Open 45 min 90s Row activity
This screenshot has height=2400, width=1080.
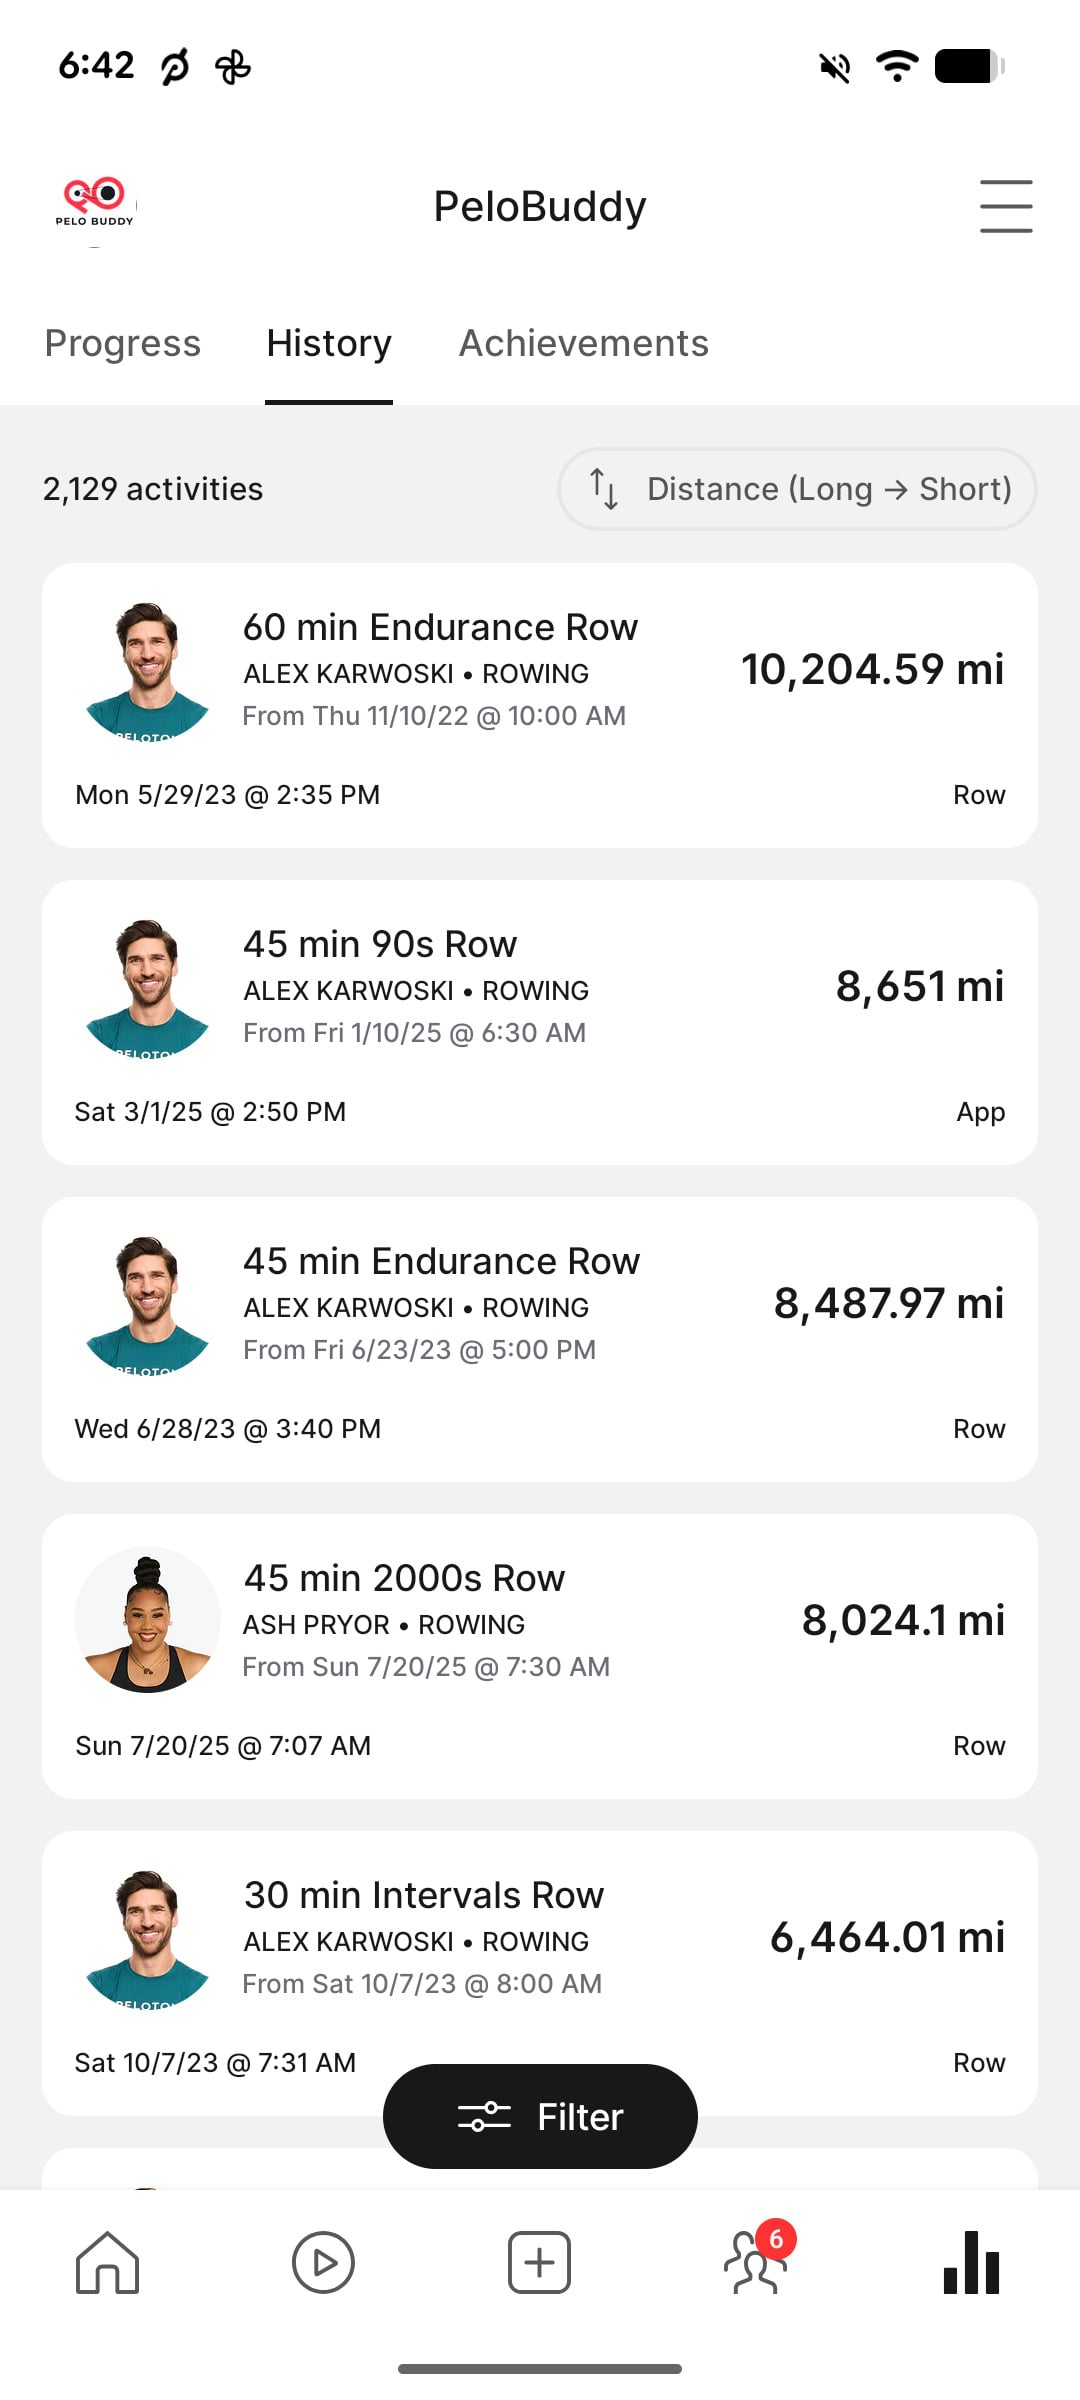pyautogui.click(x=540, y=1022)
